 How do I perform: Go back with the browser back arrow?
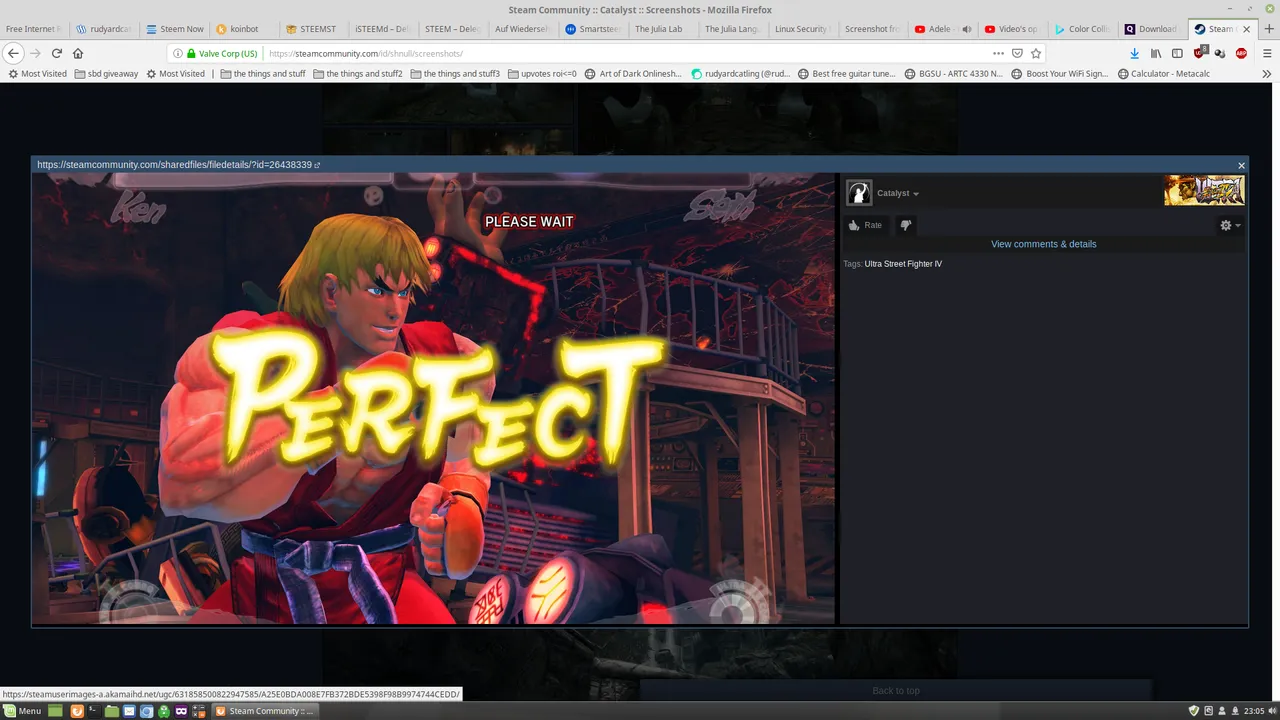coord(14,53)
